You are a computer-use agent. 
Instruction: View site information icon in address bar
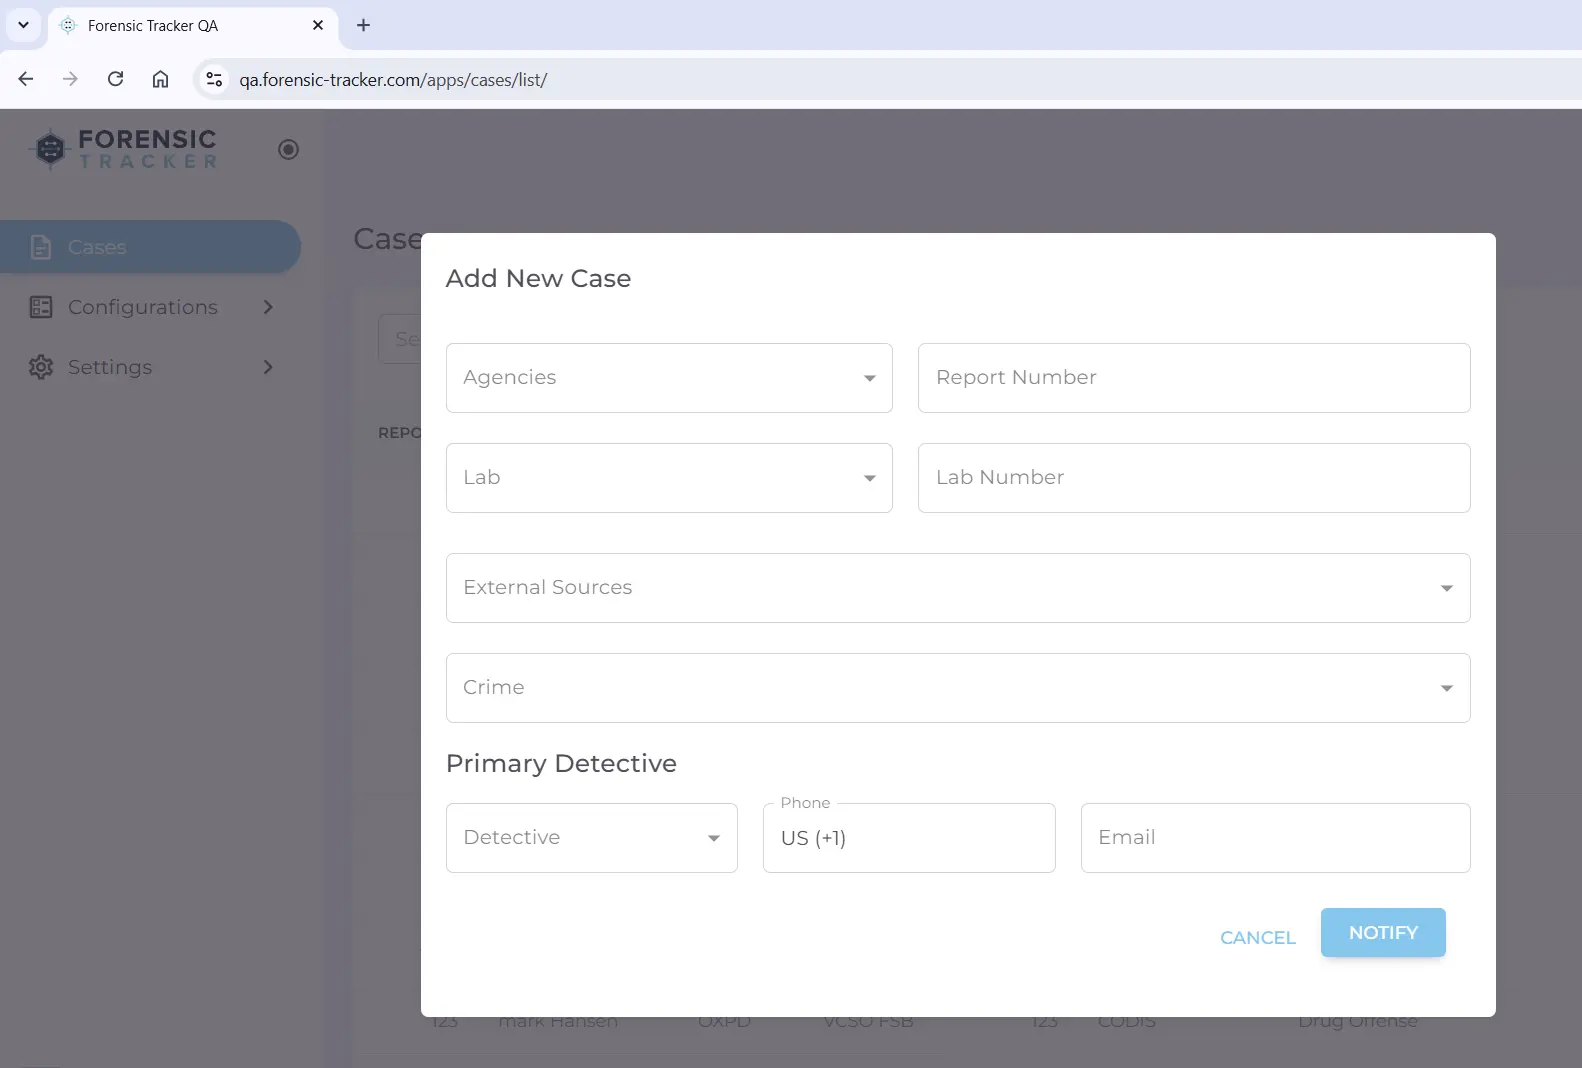click(x=213, y=79)
